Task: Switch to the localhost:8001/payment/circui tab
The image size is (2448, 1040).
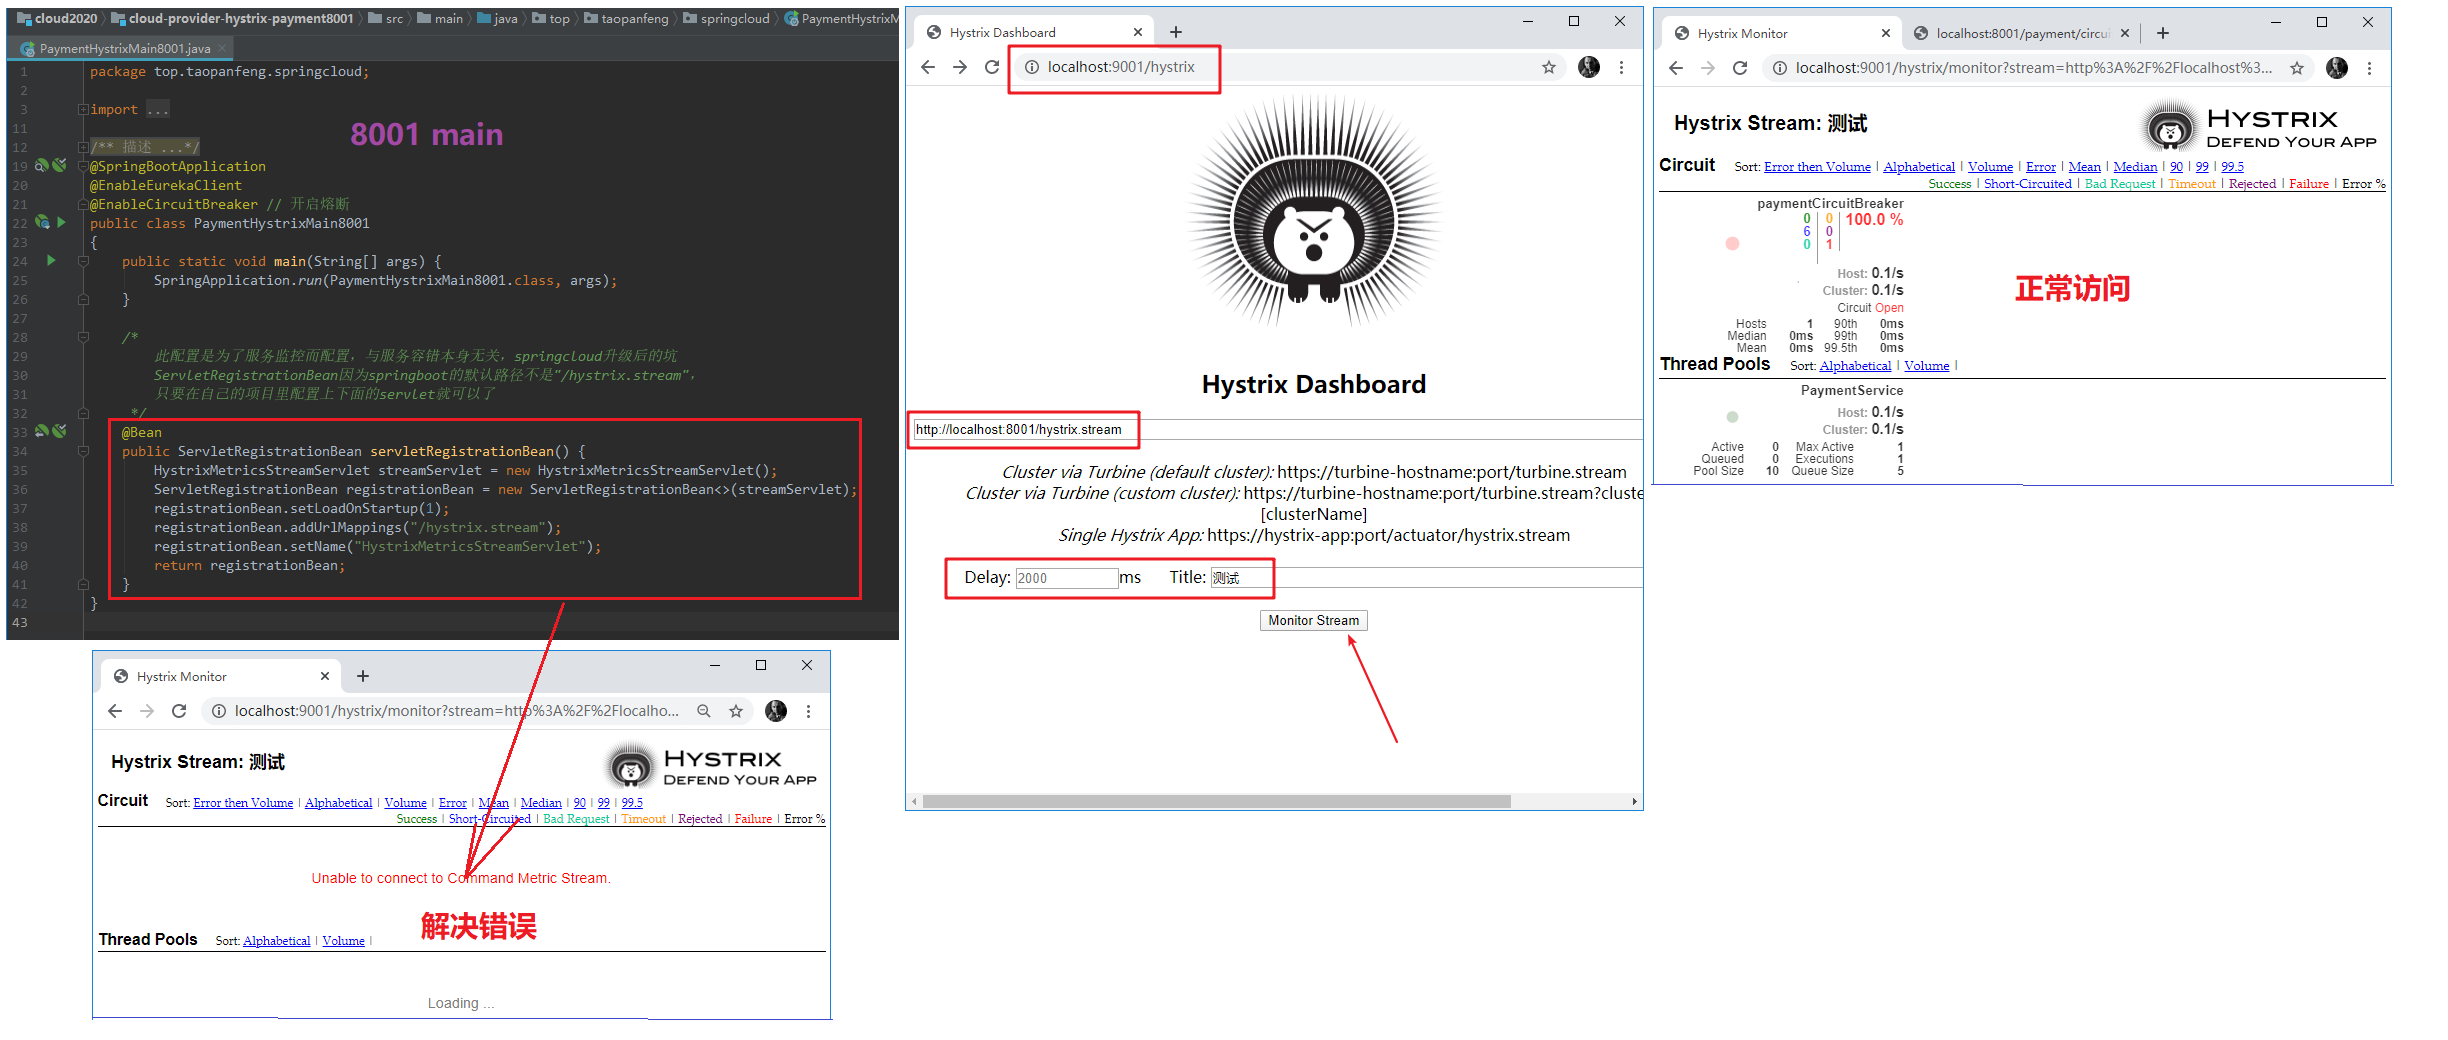Action: point(2022,33)
